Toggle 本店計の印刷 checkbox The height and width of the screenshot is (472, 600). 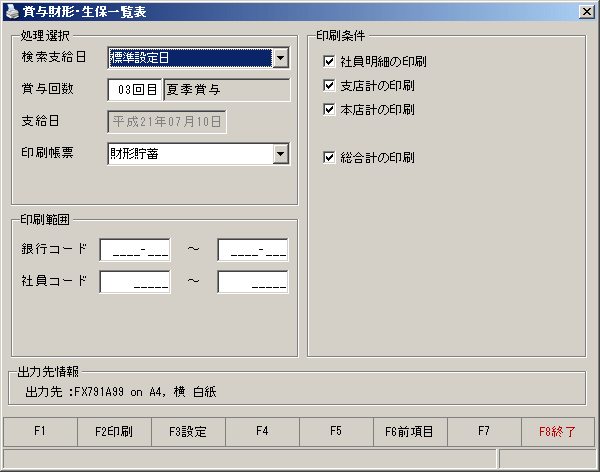pos(329,109)
